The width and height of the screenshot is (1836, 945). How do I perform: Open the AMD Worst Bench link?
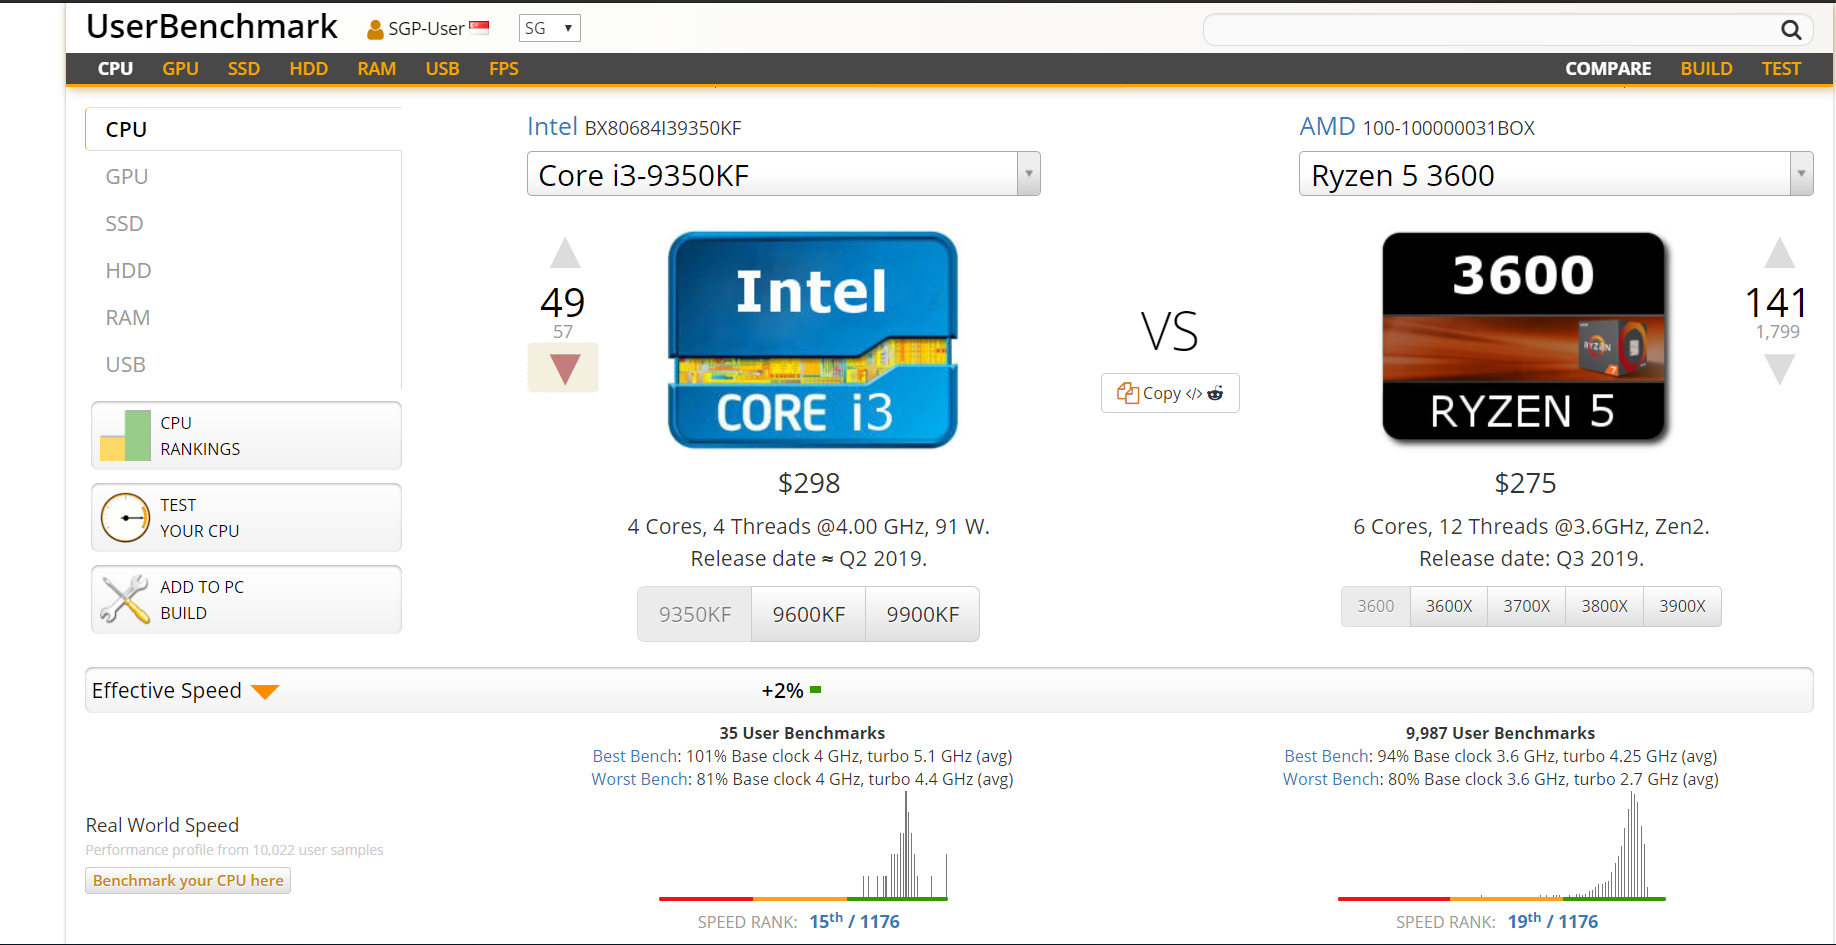point(1331,779)
